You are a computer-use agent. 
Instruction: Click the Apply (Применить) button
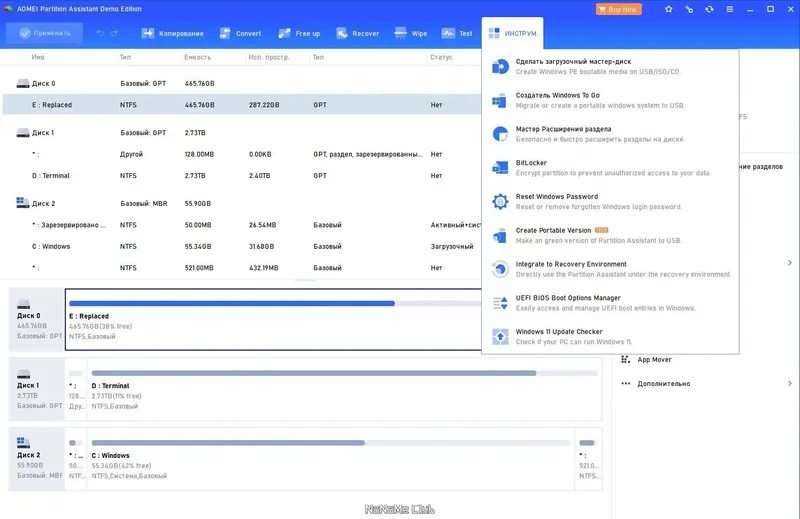click(x=44, y=33)
